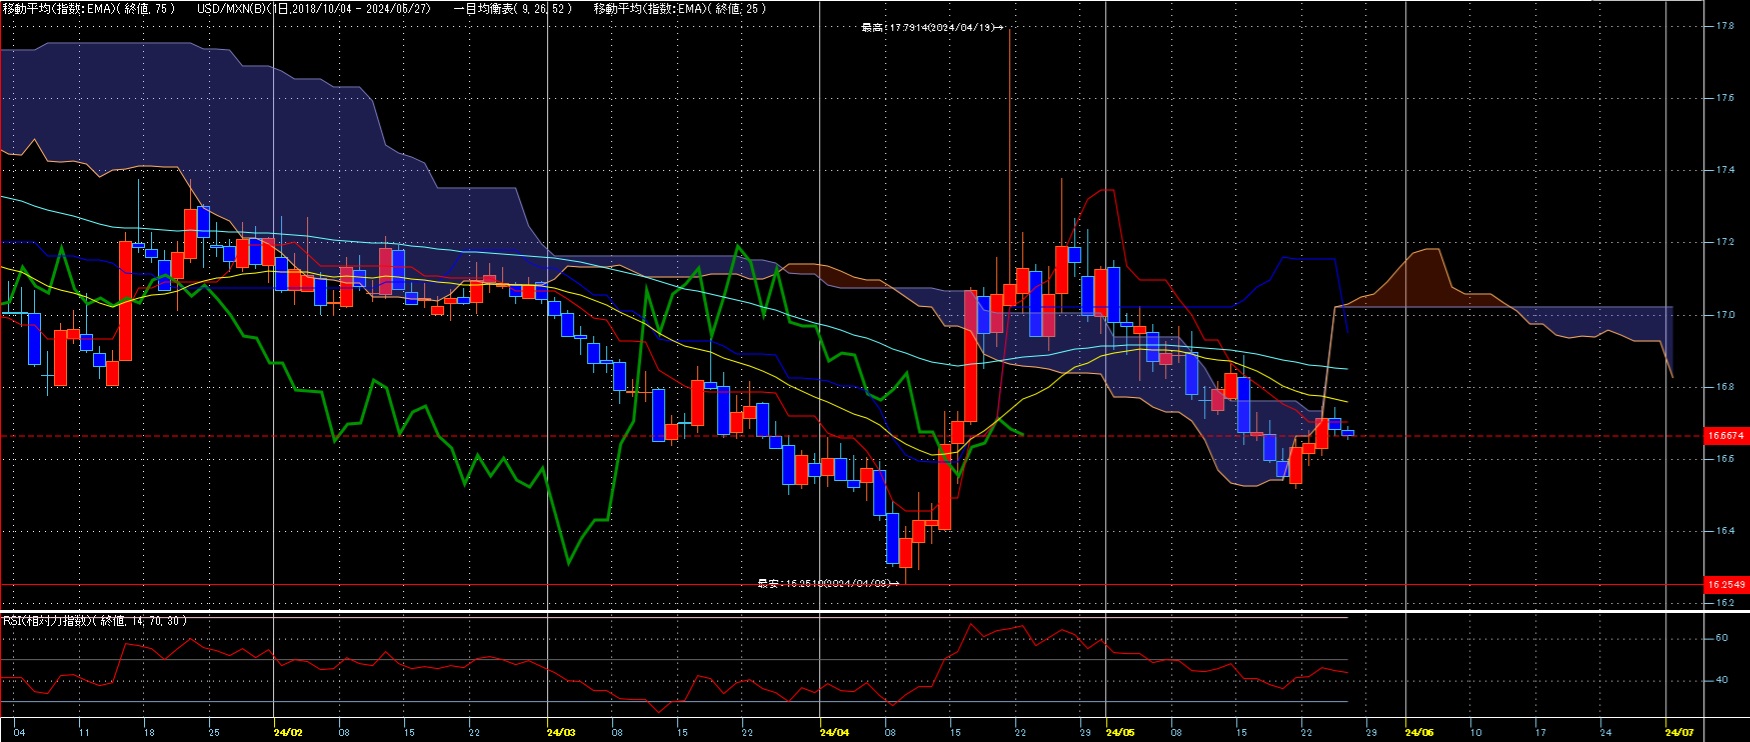Click the 17.2 price axis label
1750x742 pixels.
1725,242
